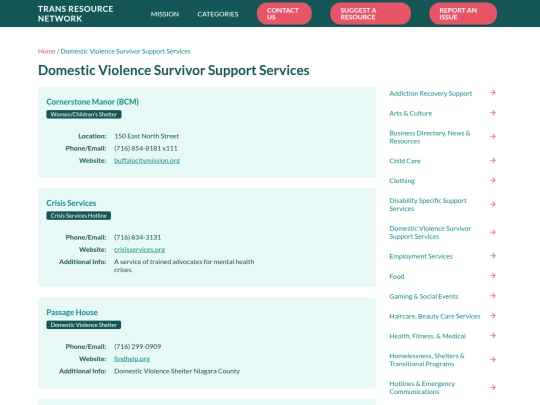
Task: Click arrow icon beside Arts & Culture
Action: click(493, 113)
